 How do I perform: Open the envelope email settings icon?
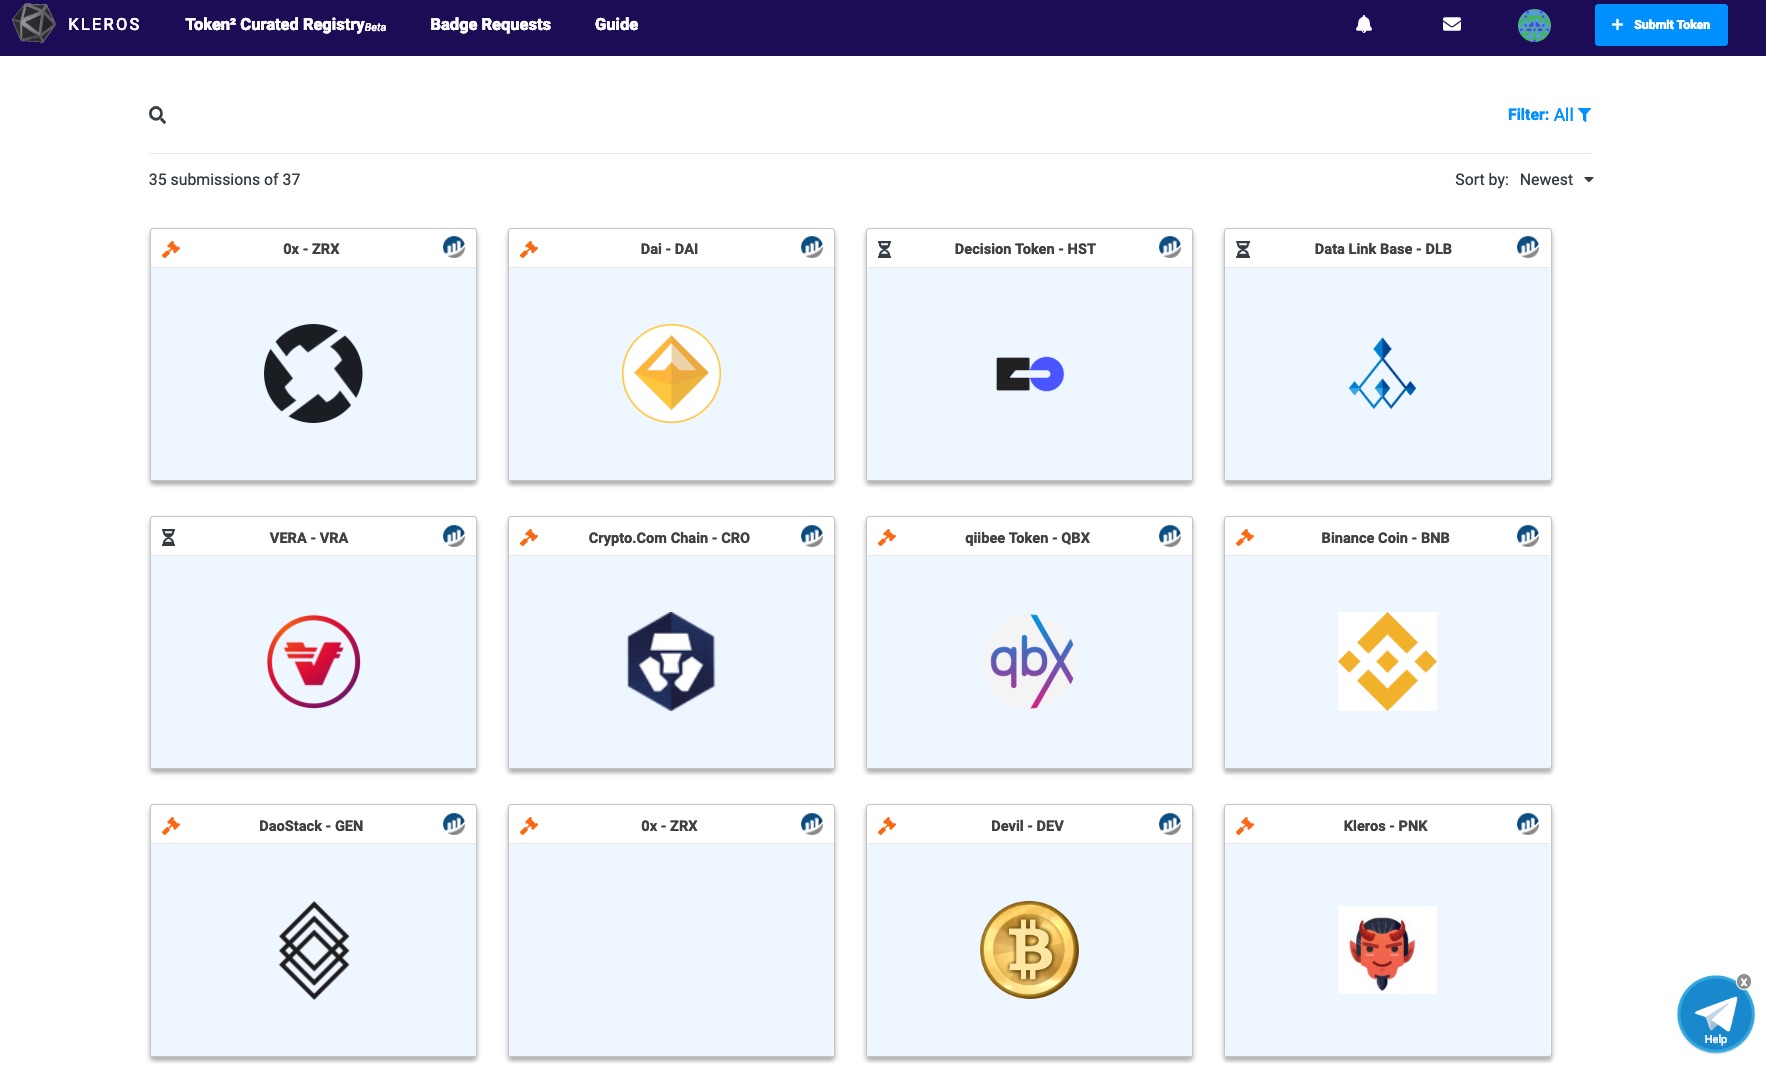(1452, 24)
